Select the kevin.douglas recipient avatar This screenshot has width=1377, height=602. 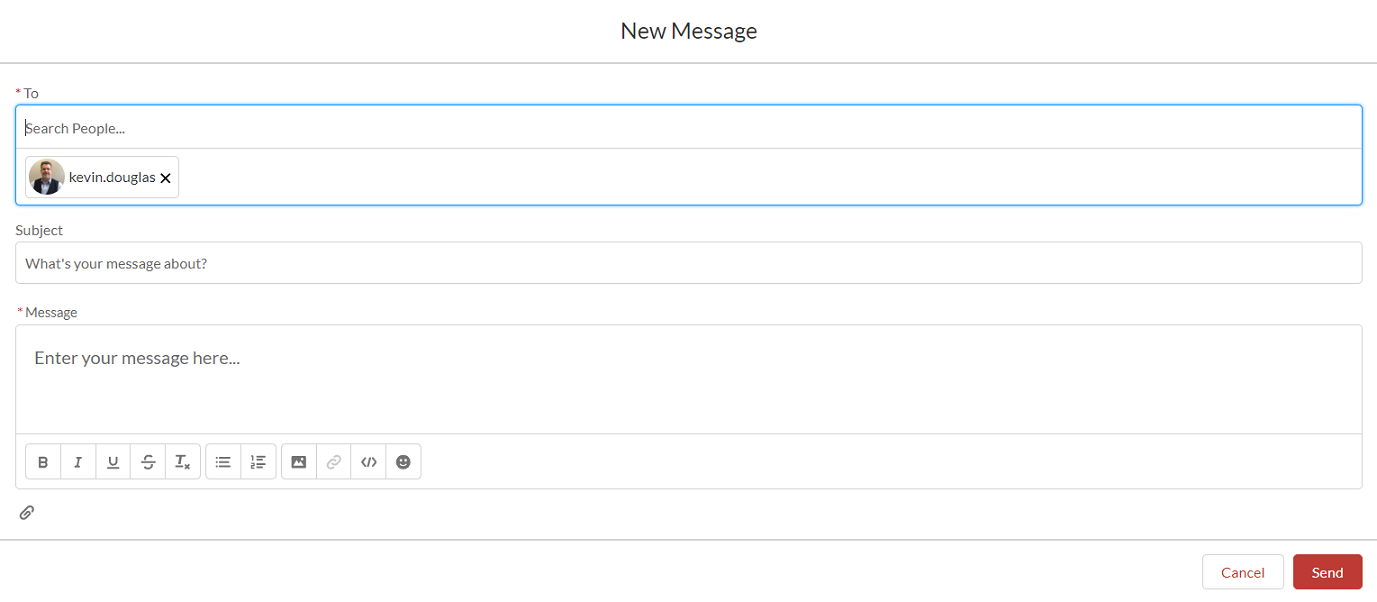point(46,177)
